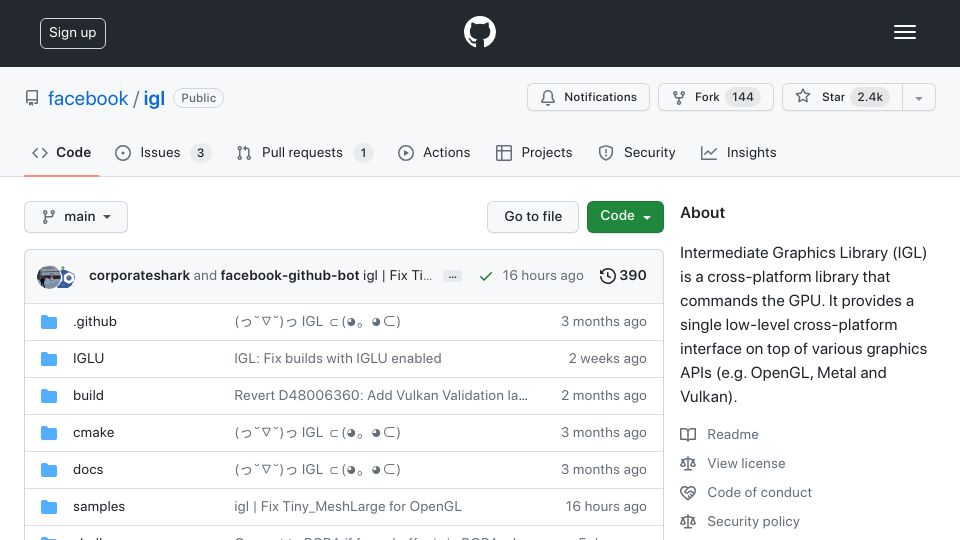Open the igl repository link
The height and width of the screenshot is (540, 960).
tap(154, 98)
